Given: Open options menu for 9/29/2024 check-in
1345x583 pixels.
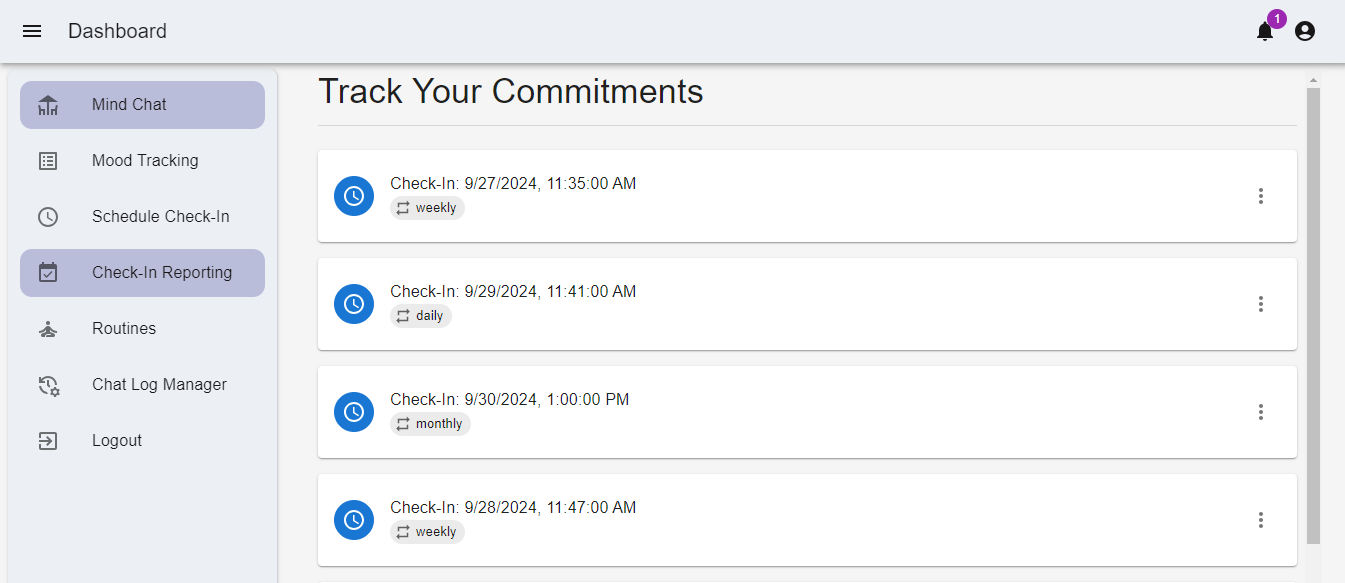Looking at the screenshot, I should (x=1261, y=304).
